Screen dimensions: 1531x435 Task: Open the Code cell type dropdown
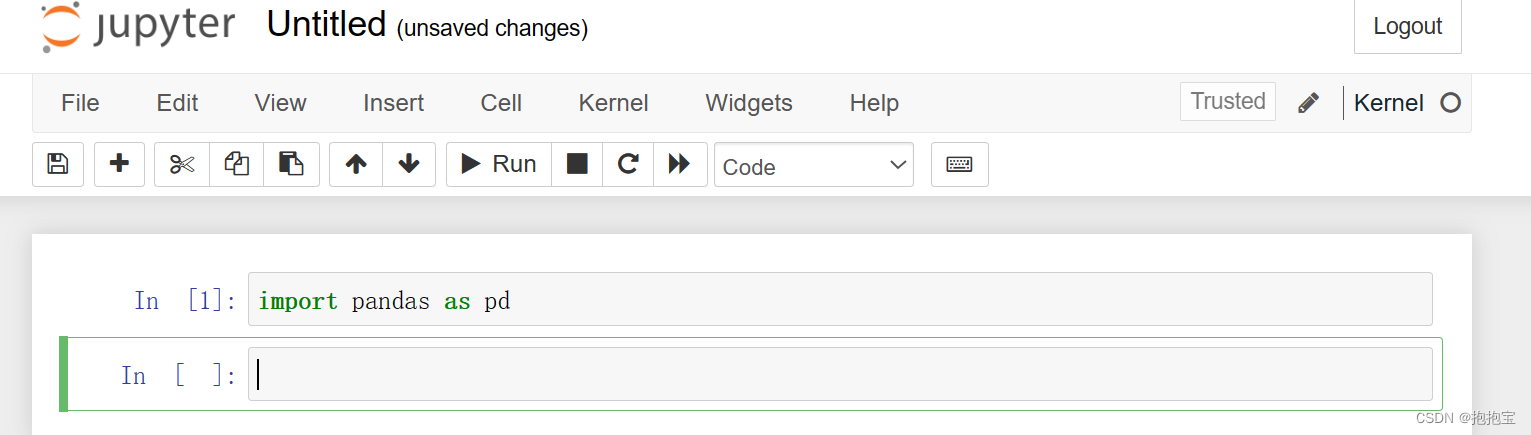(813, 166)
